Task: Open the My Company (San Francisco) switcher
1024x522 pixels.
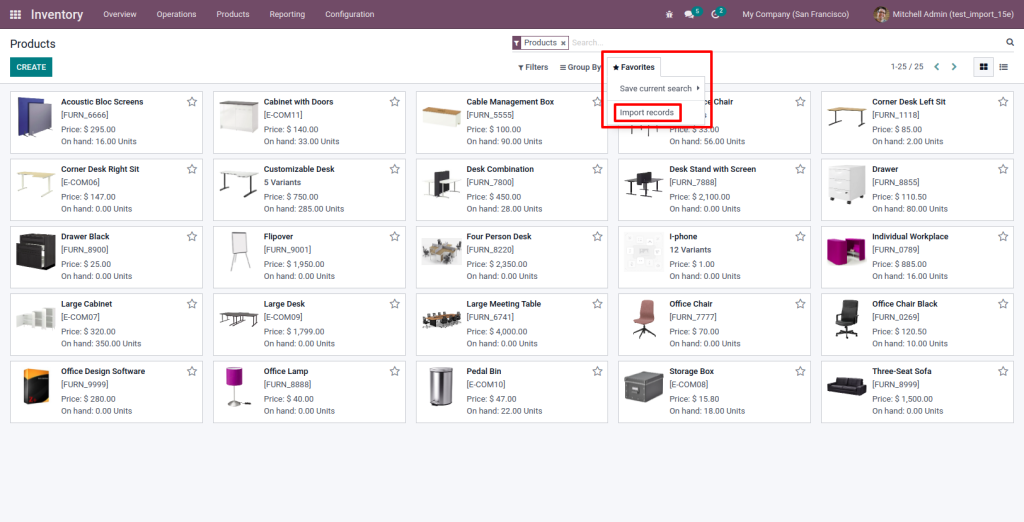Action: pyautogui.click(x=795, y=14)
